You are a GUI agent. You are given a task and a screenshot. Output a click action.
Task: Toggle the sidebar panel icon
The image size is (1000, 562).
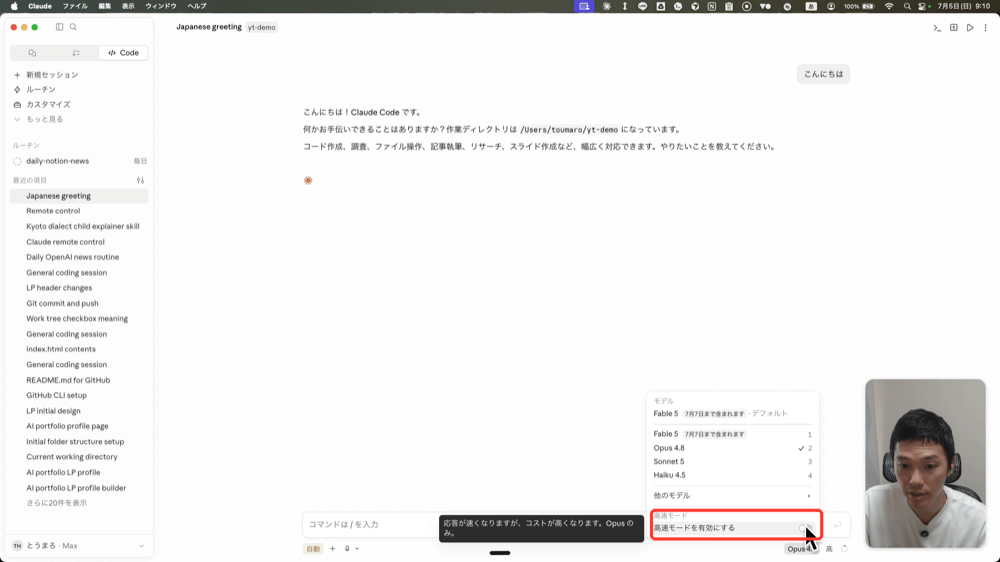tap(59, 27)
